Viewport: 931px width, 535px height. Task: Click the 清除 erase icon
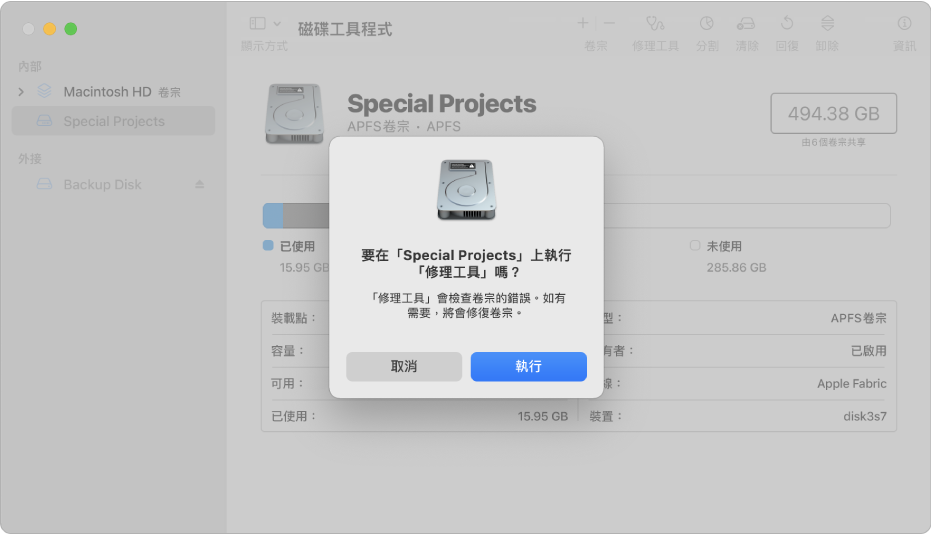(746, 23)
